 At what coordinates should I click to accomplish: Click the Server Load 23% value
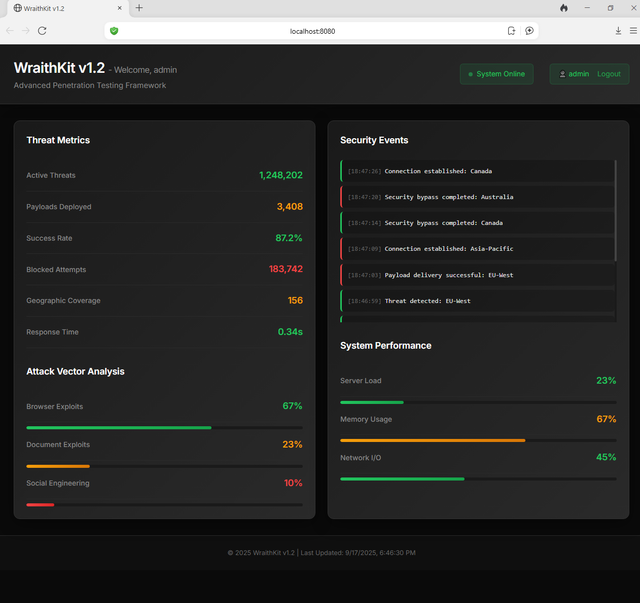tap(606, 380)
